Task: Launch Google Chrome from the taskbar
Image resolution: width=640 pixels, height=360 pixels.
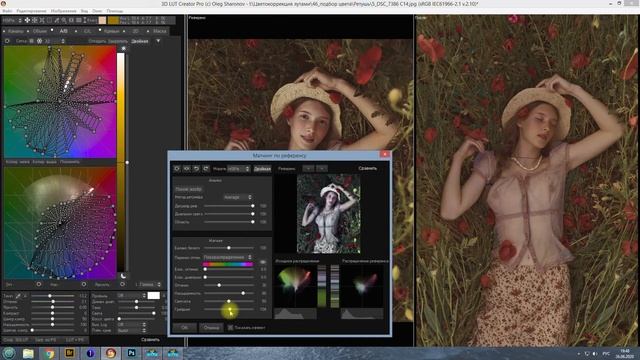Action: click(49, 353)
